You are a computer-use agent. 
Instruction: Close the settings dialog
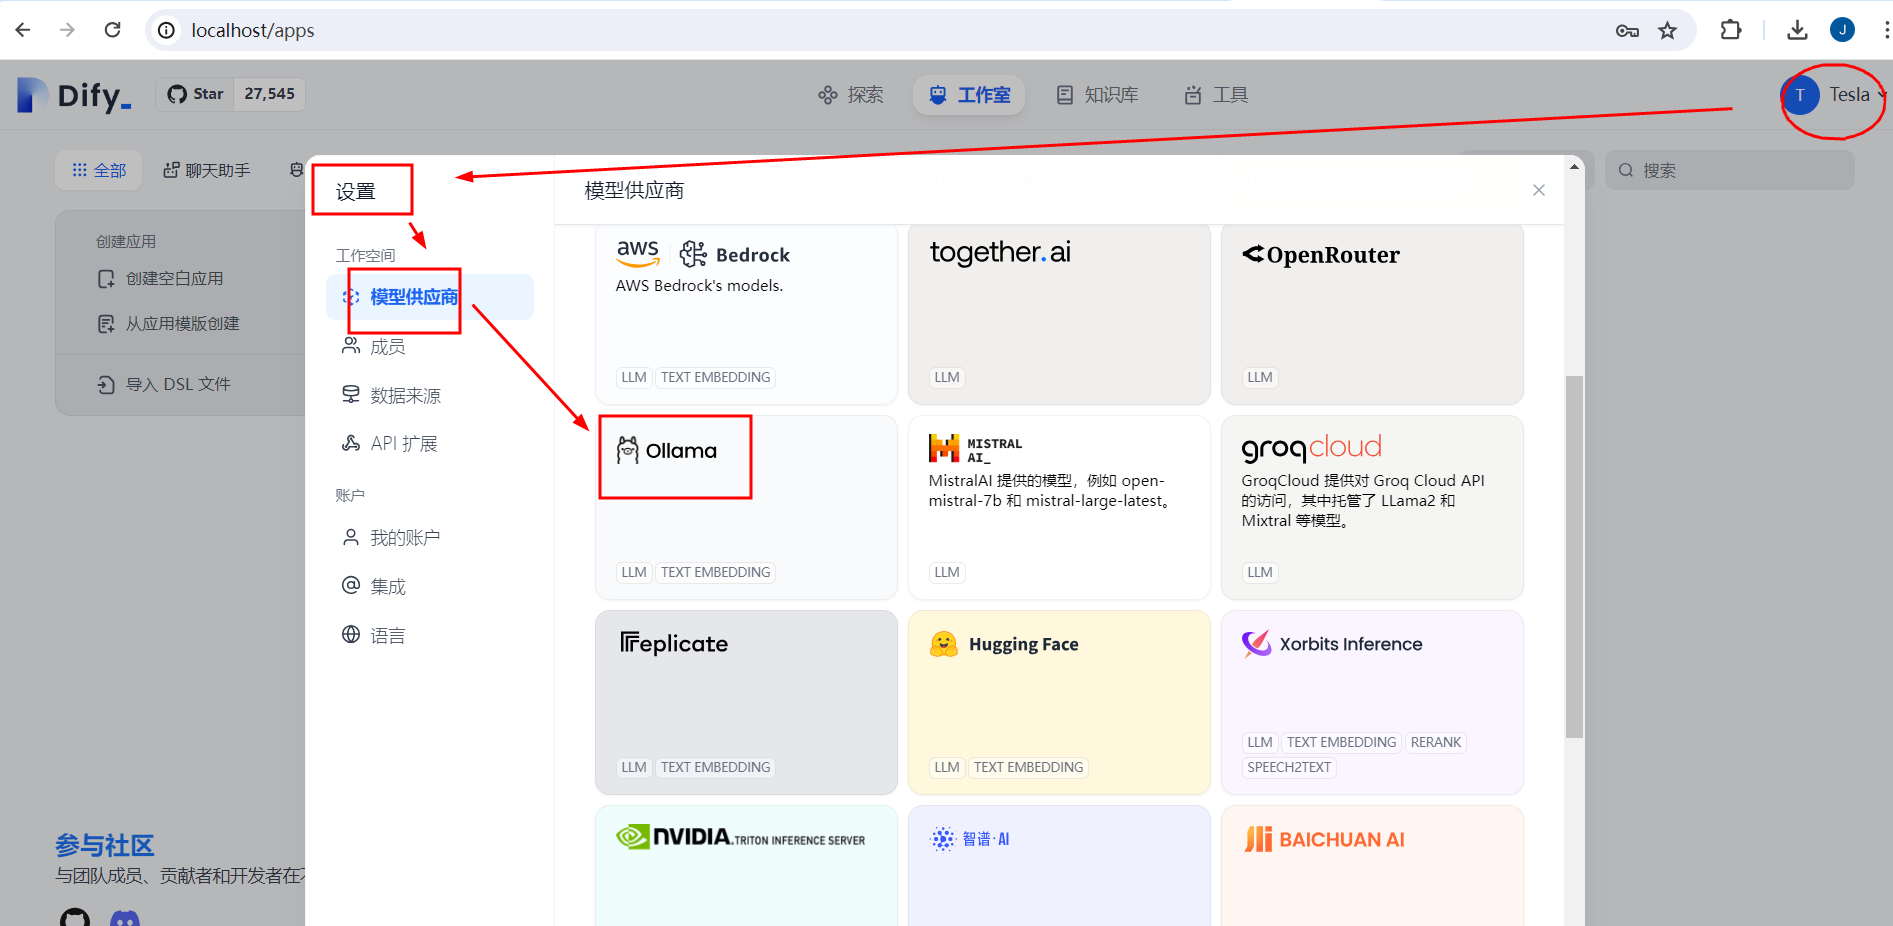1539,190
